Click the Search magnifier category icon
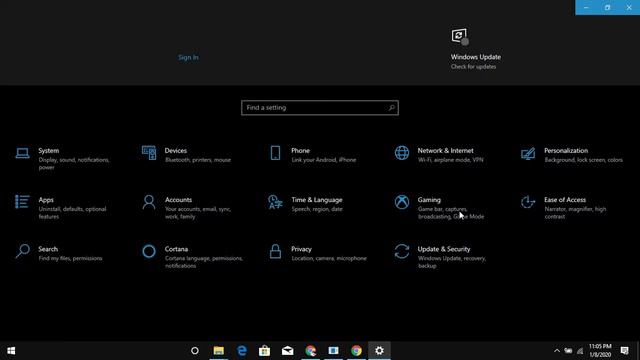Viewport: 640px width, 360px height. coord(22,251)
